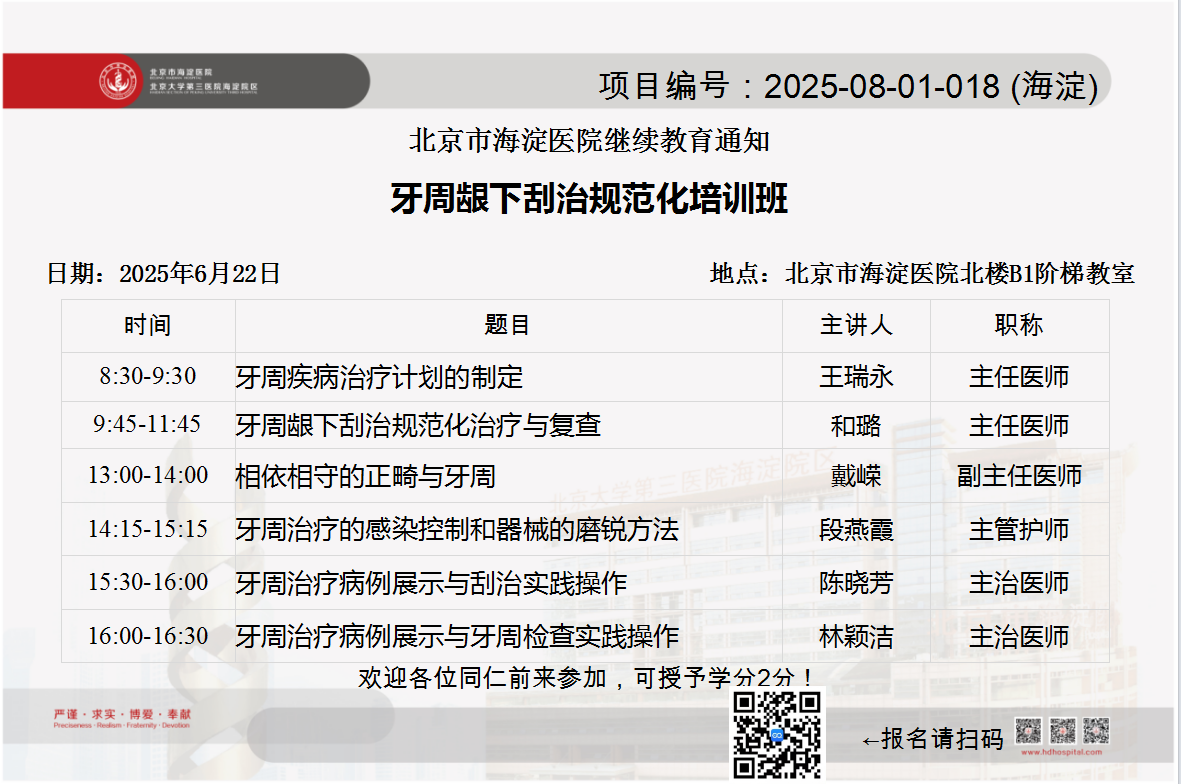Click the red slogan "严谨·求实·博爱·奉献"

(122, 714)
